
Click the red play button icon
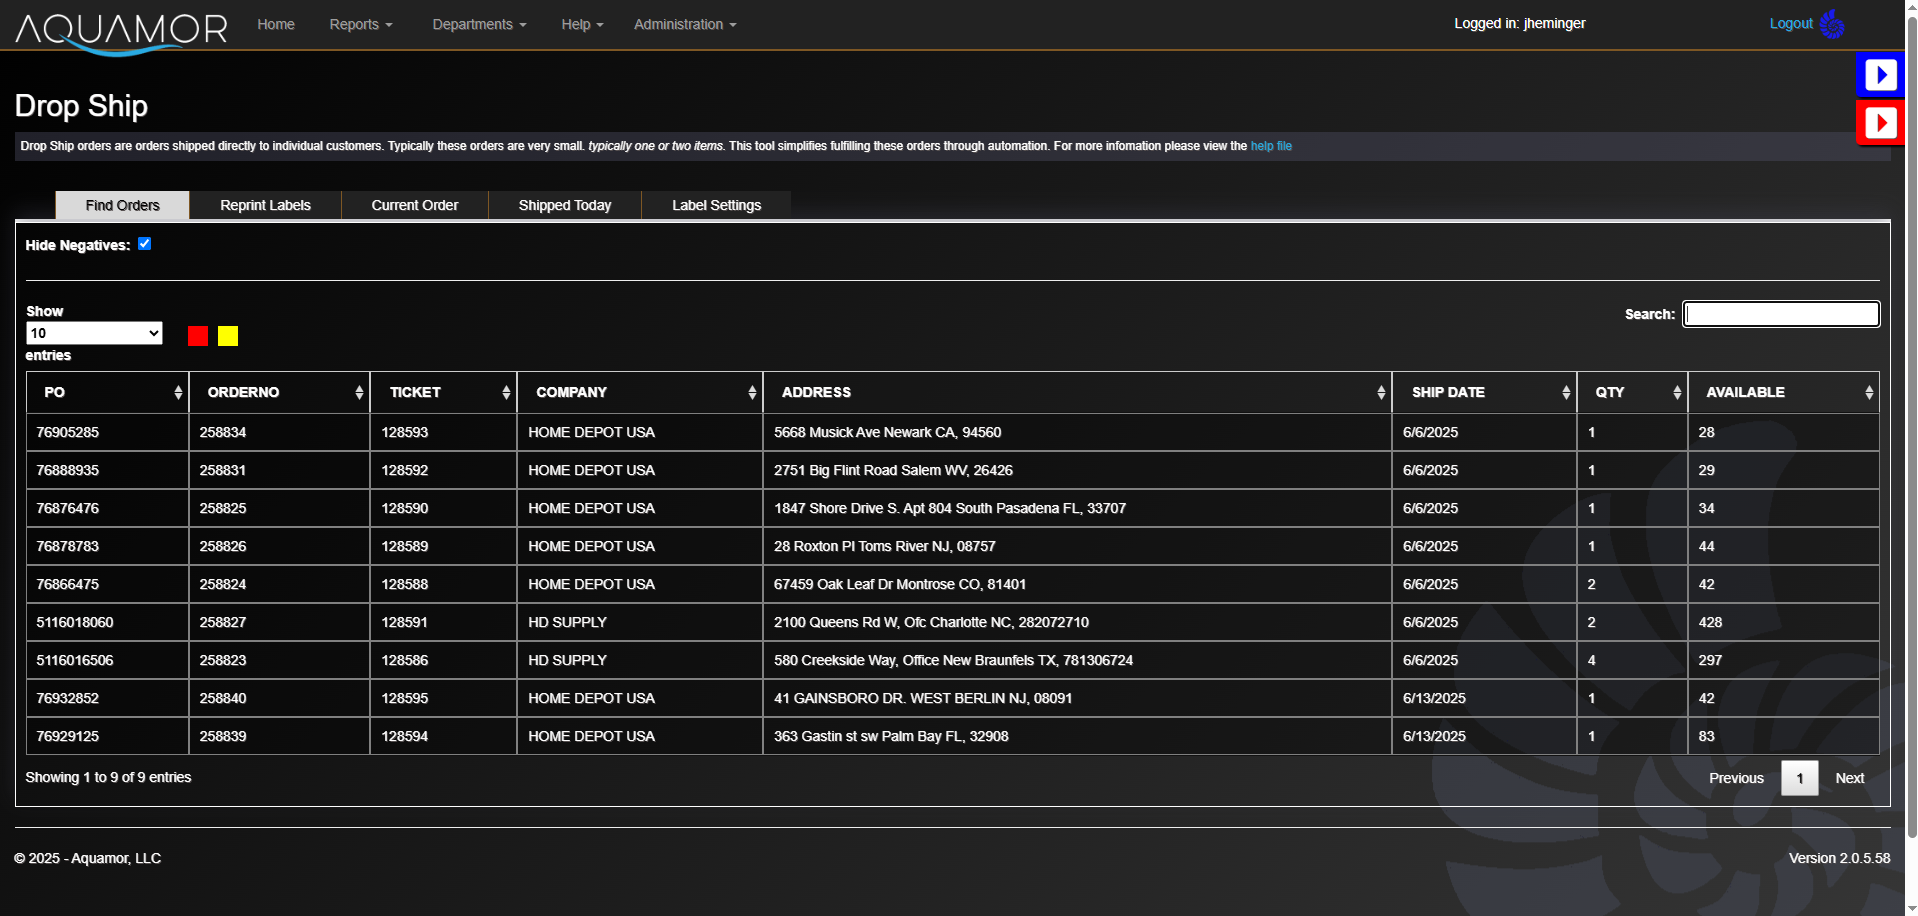coord(1880,123)
